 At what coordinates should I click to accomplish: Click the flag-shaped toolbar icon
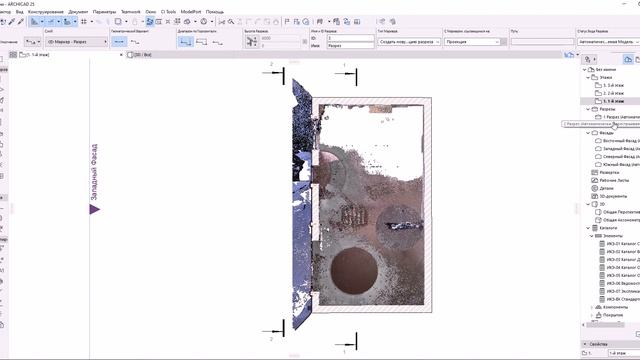tap(287, 22)
